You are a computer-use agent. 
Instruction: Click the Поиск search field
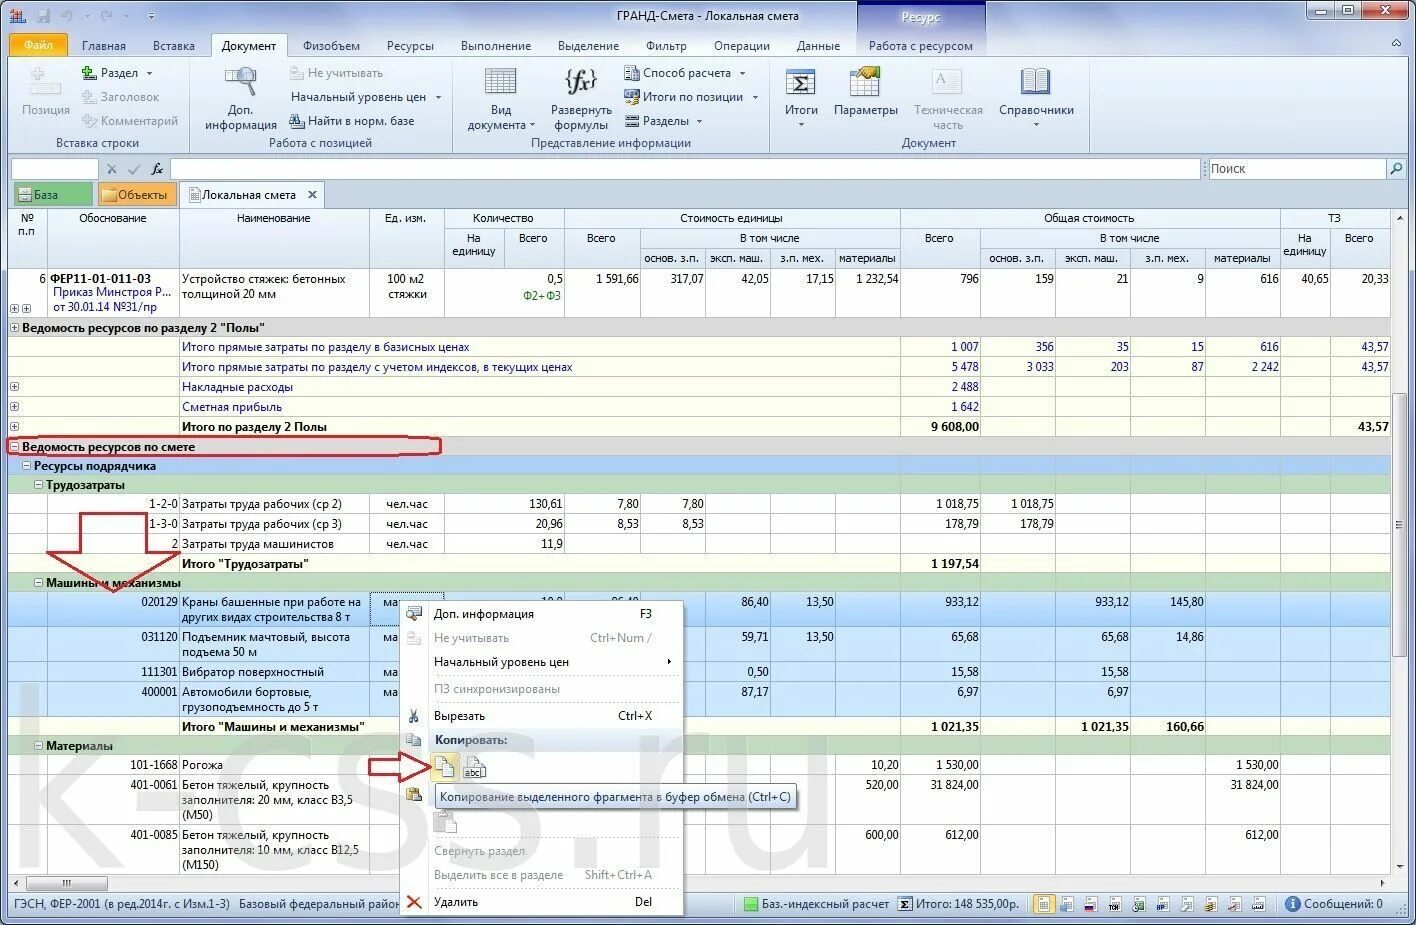click(x=1296, y=169)
